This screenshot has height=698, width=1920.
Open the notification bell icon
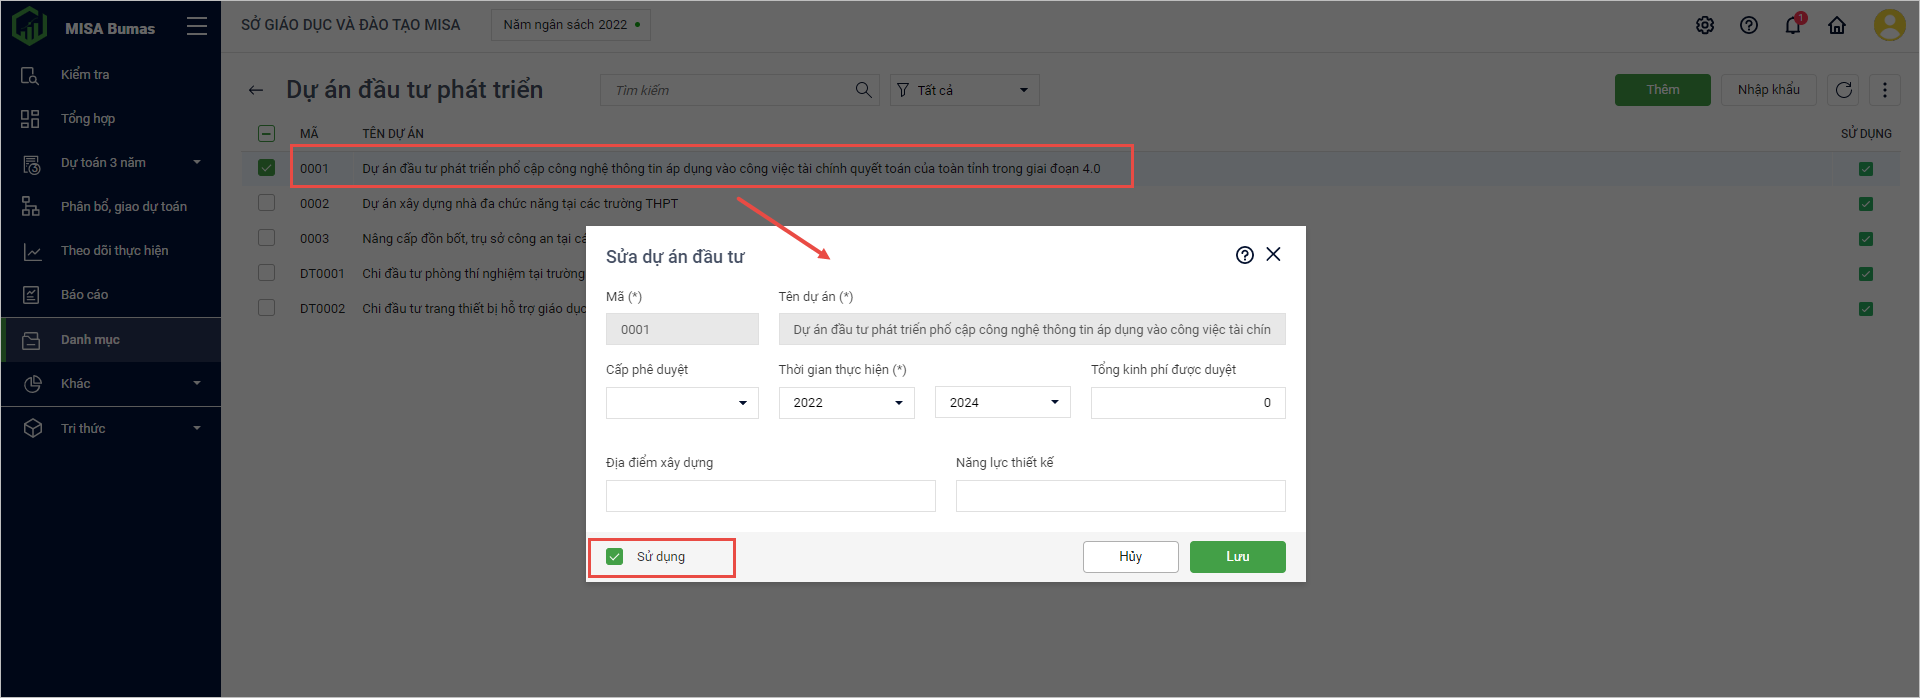(x=1792, y=26)
